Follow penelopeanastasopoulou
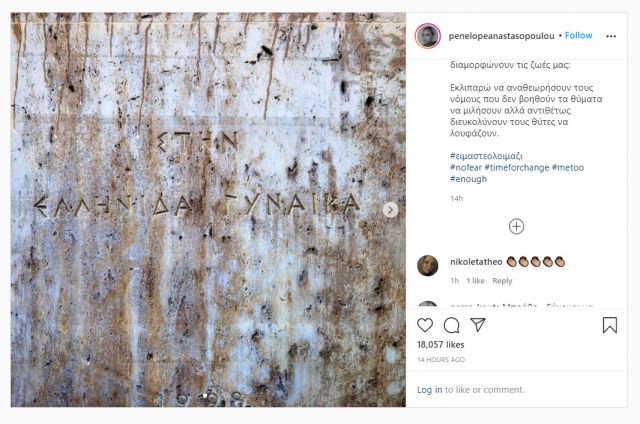Viewport: 640px width, 424px height. click(x=578, y=36)
